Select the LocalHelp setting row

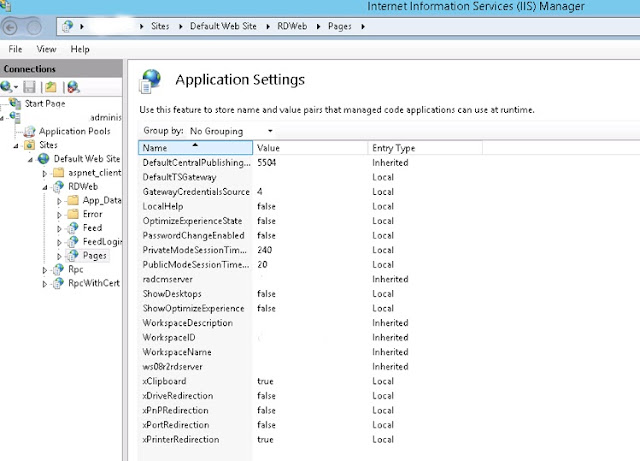310,206
